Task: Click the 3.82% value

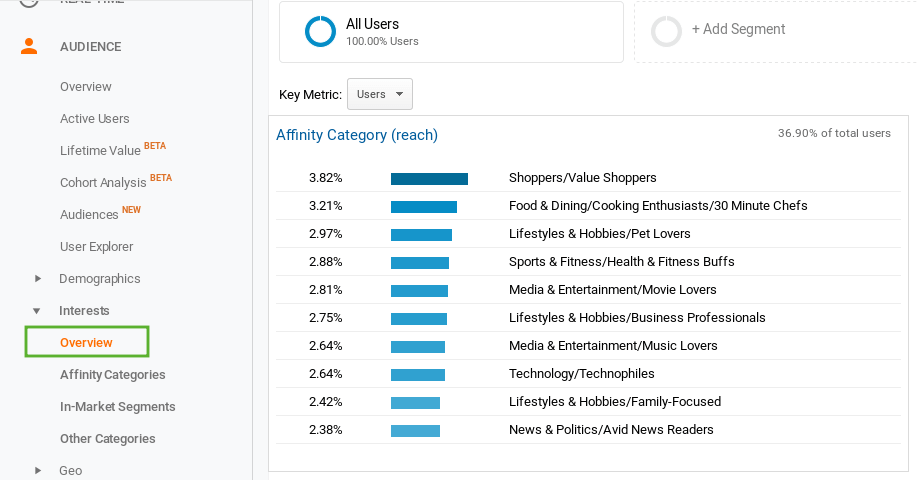Action: pos(326,178)
